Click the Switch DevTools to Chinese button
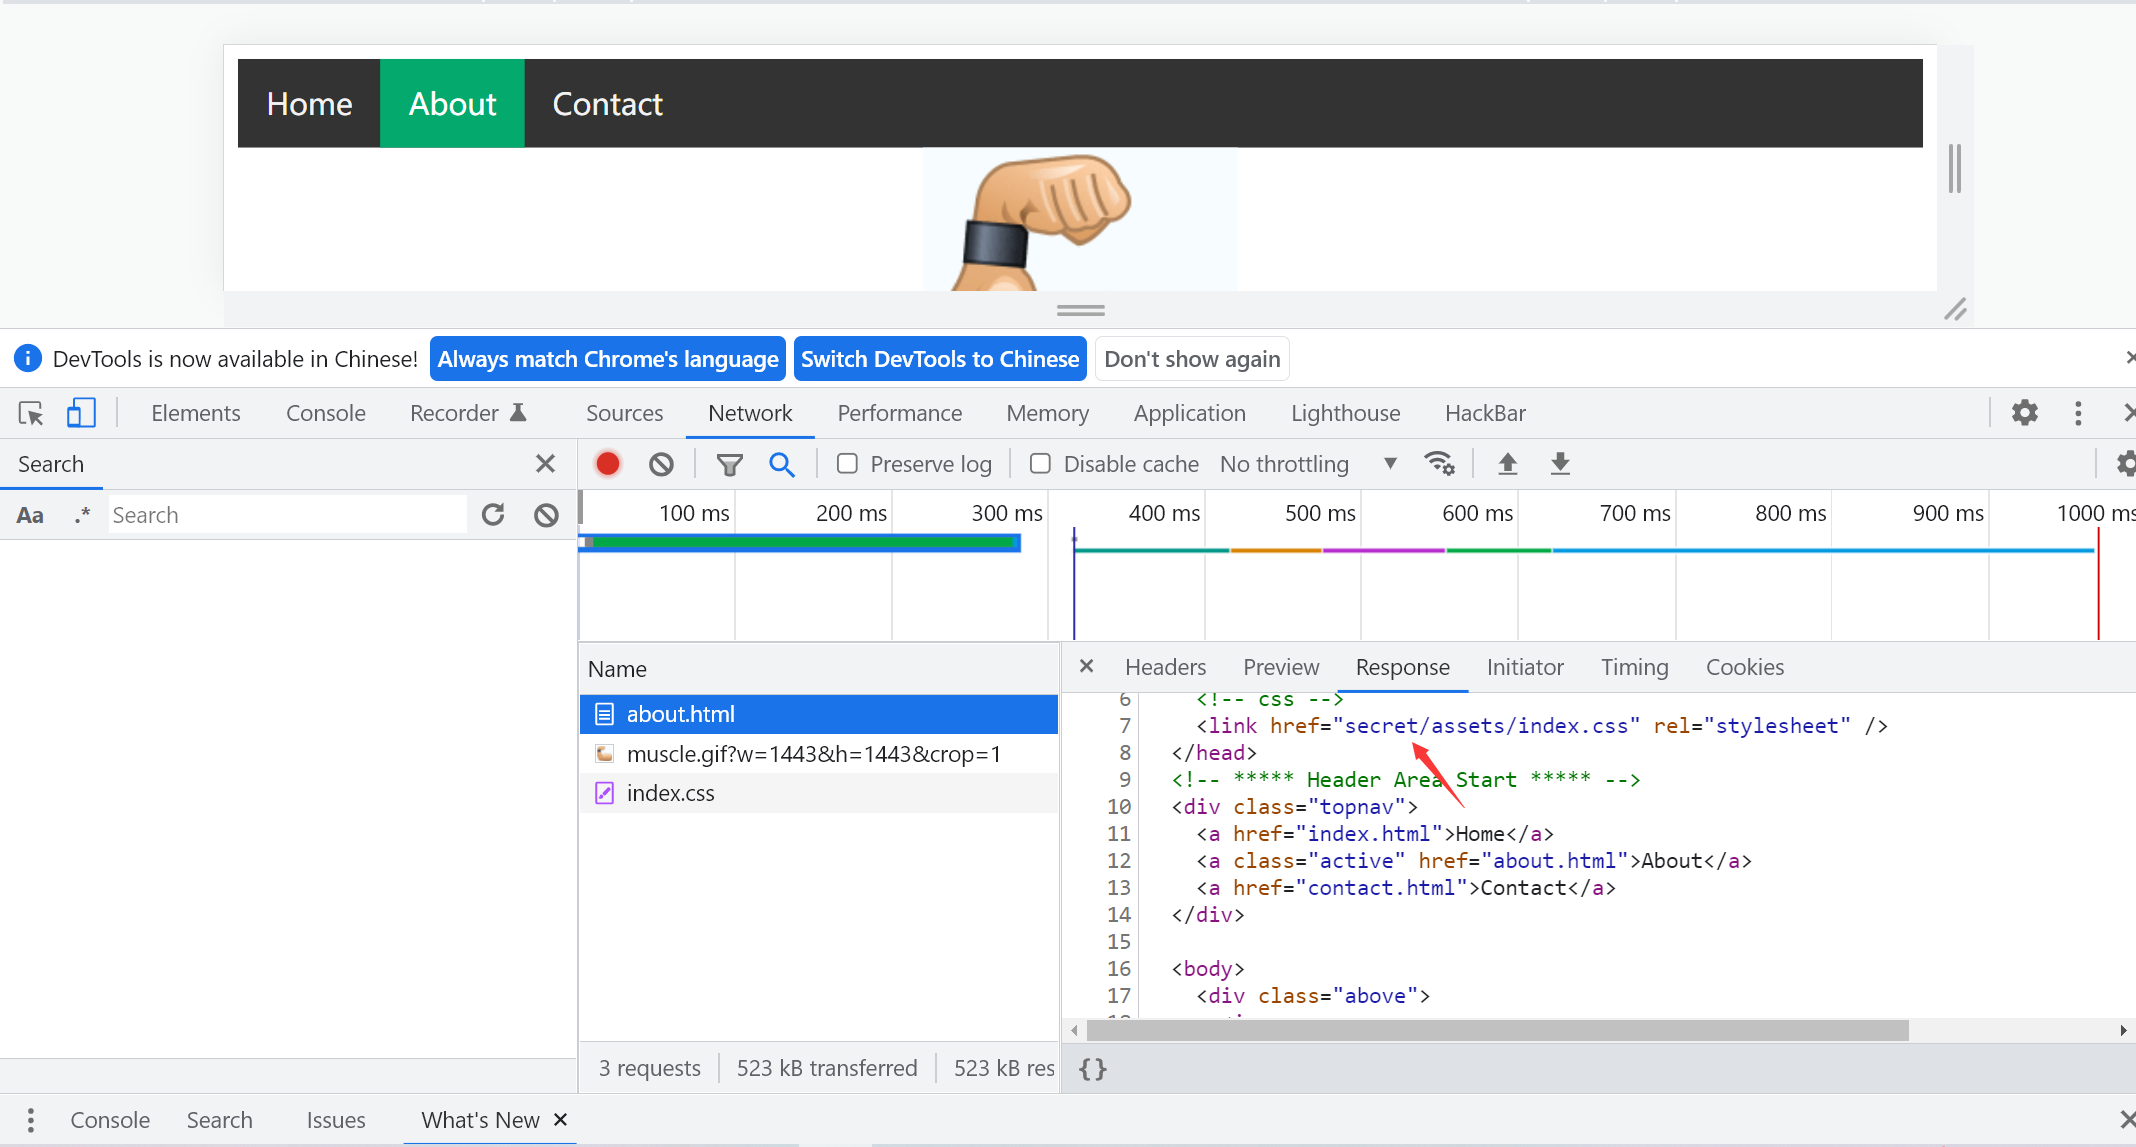 click(939, 358)
